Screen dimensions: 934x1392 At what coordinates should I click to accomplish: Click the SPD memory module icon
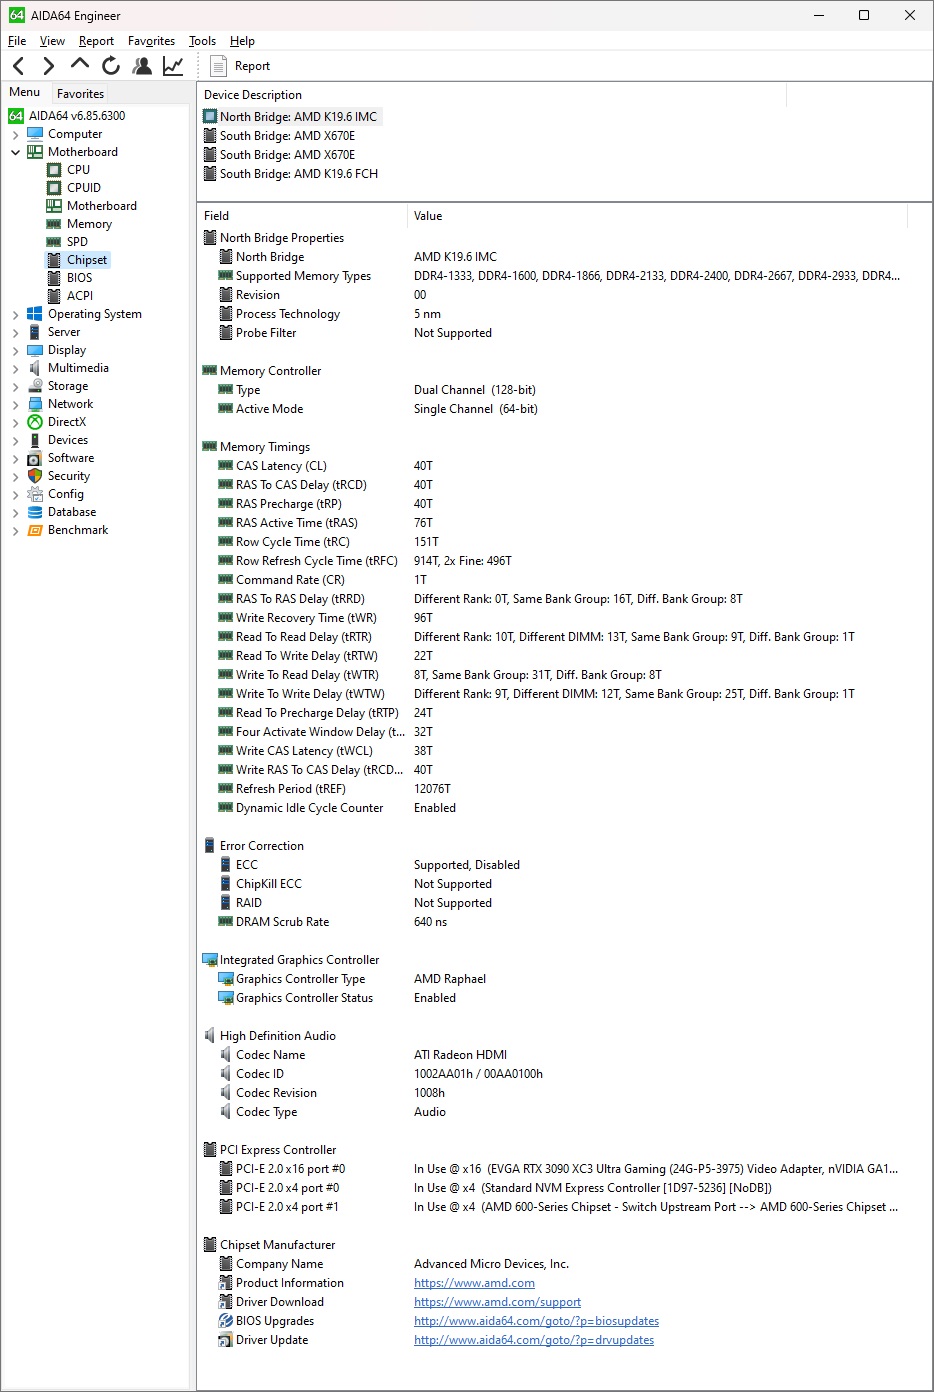[54, 242]
